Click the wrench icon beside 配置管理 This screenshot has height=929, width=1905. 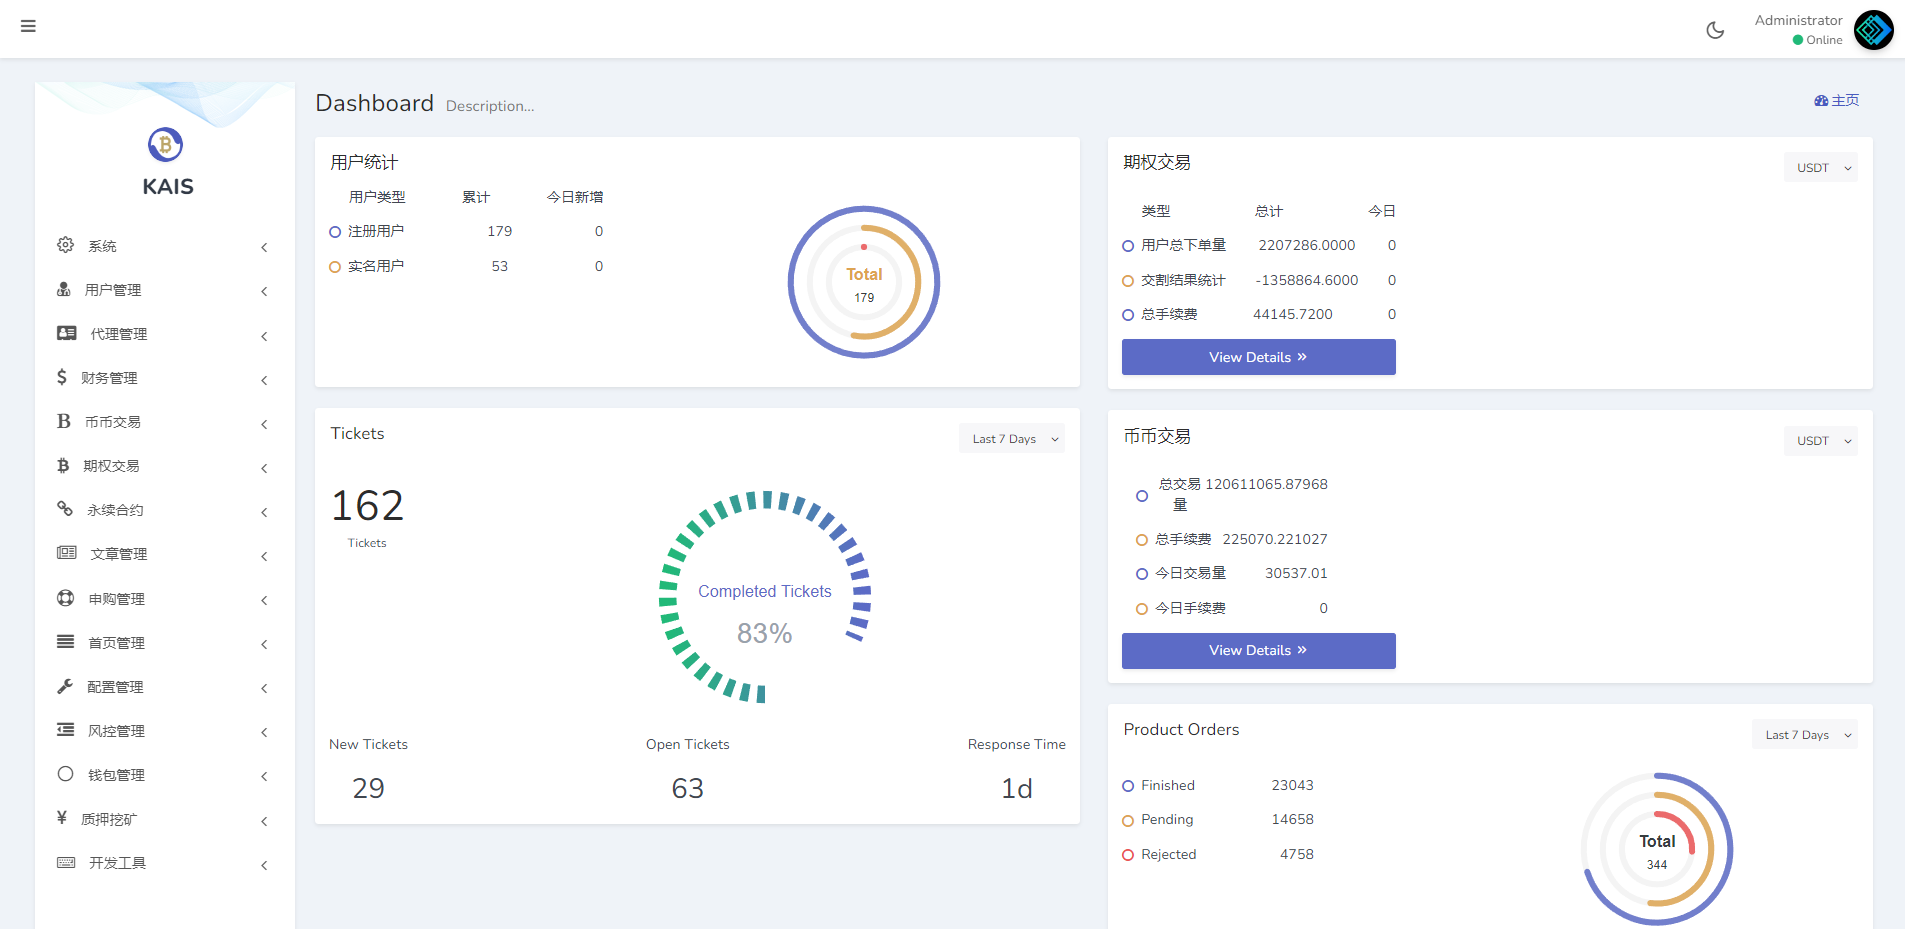pyautogui.click(x=65, y=686)
